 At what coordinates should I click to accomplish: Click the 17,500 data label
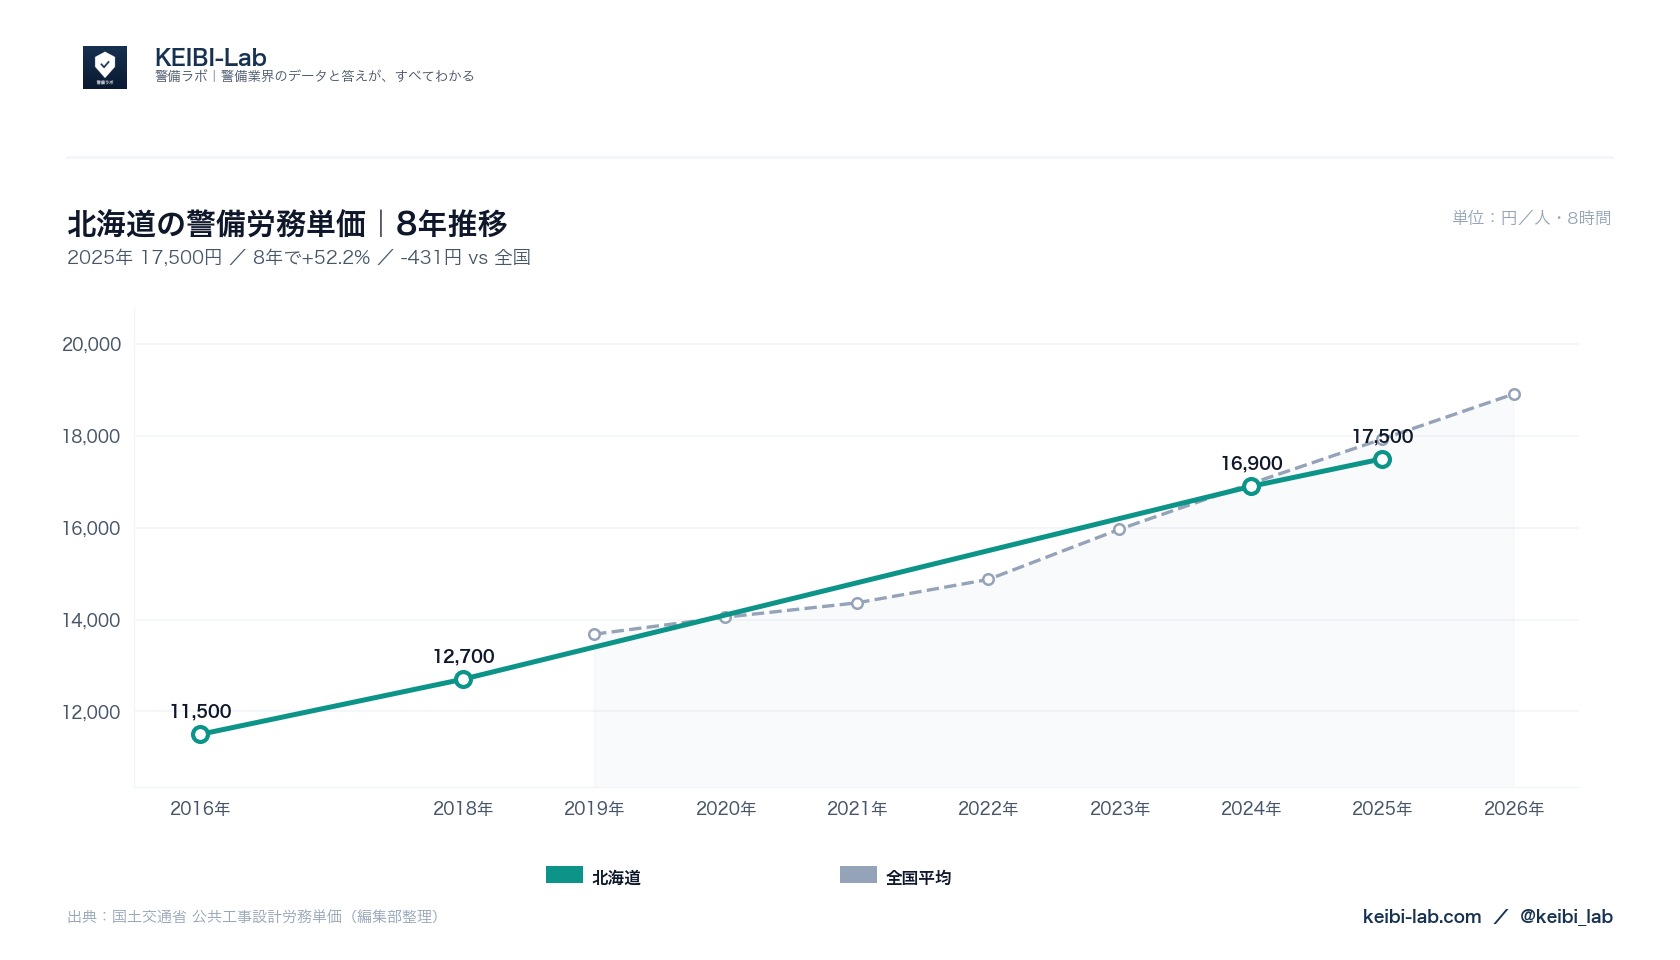pyautogui.click(x=1382, y=436)
